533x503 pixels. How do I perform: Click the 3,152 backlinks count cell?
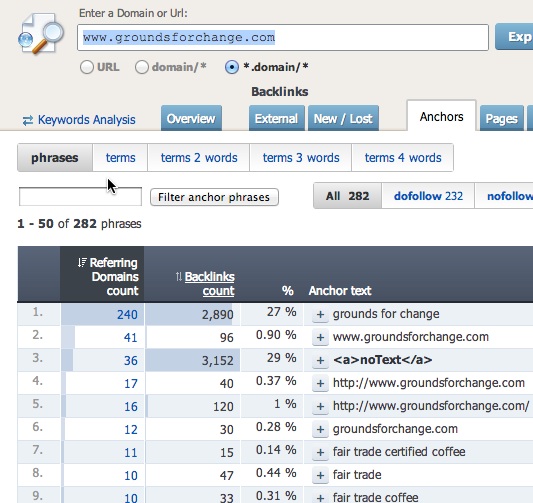[193, 360]
